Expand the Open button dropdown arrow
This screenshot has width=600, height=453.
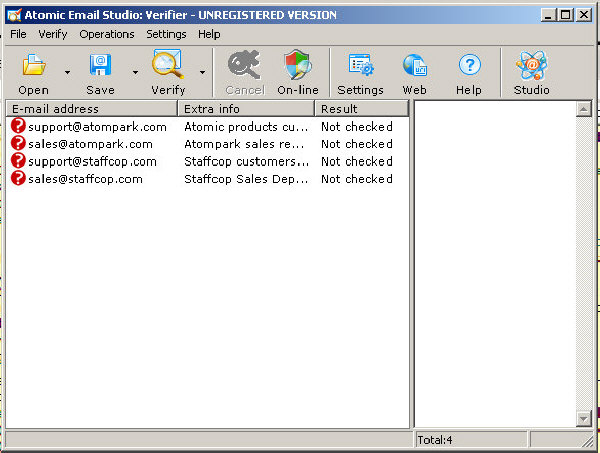point(67,72)
